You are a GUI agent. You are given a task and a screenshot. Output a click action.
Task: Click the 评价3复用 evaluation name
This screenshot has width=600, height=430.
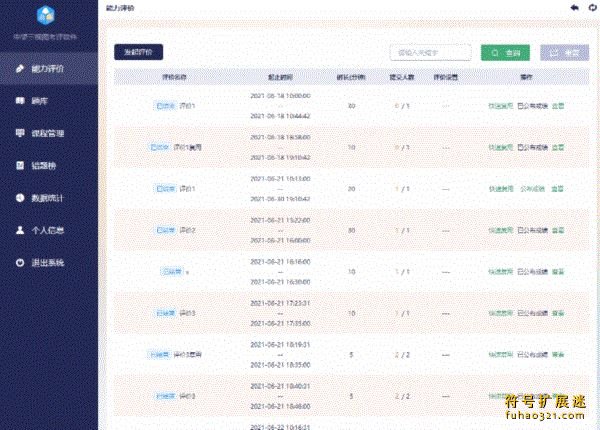click(188, 355)
